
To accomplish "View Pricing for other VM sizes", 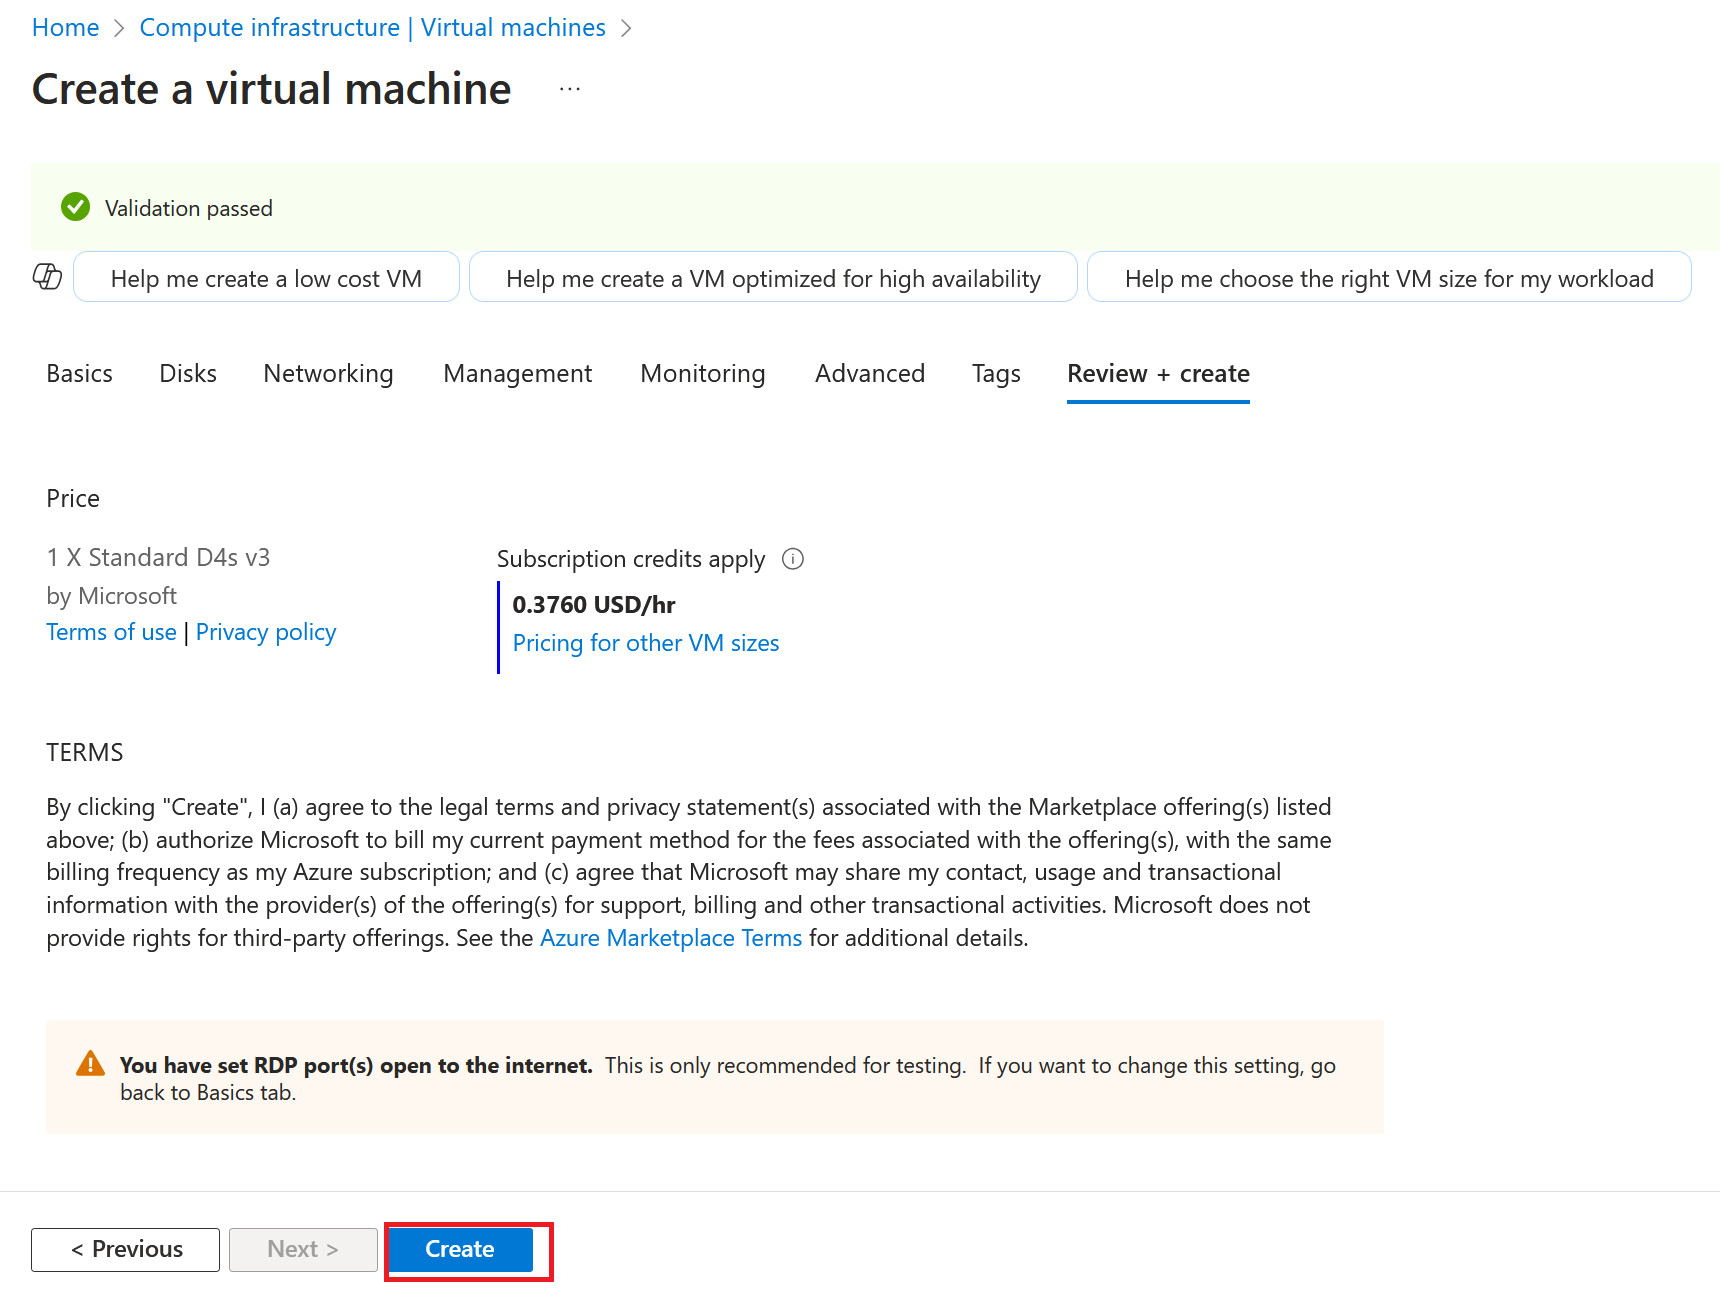I will tap(646, 643).
